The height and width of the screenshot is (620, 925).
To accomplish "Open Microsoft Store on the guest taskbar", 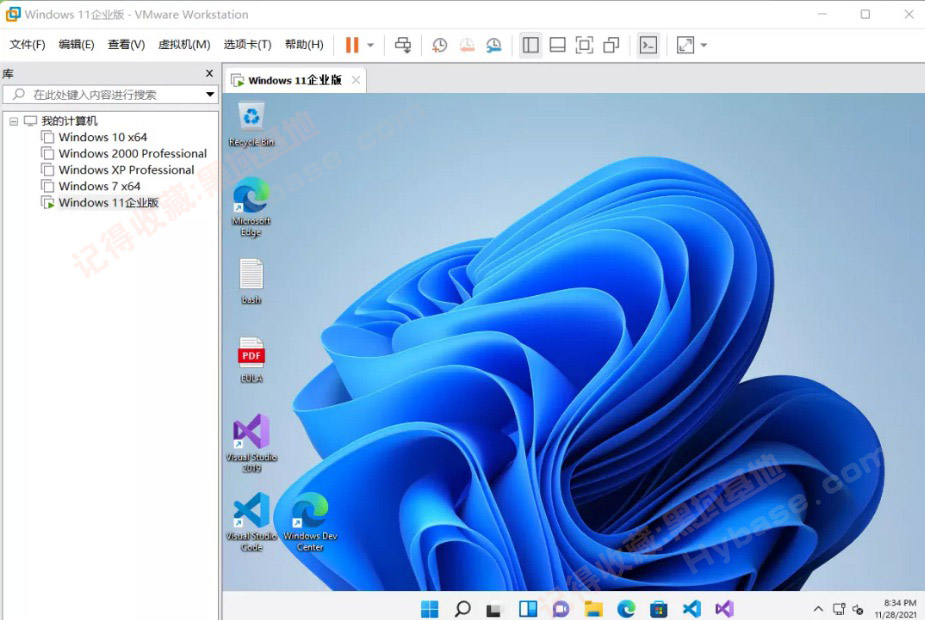I will pyautogui.click(x=658, y=608).
